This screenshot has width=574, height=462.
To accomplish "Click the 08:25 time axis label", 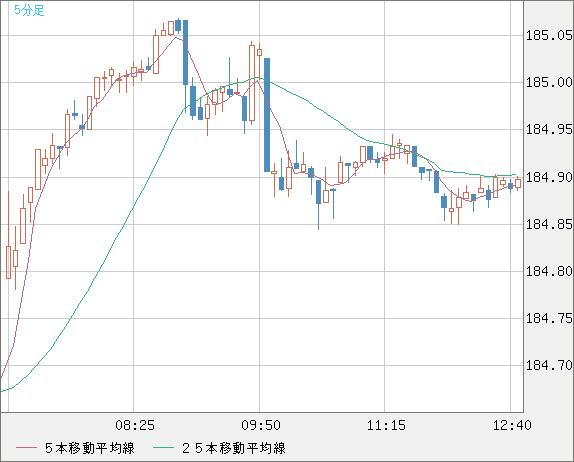I will click(135, 425).
